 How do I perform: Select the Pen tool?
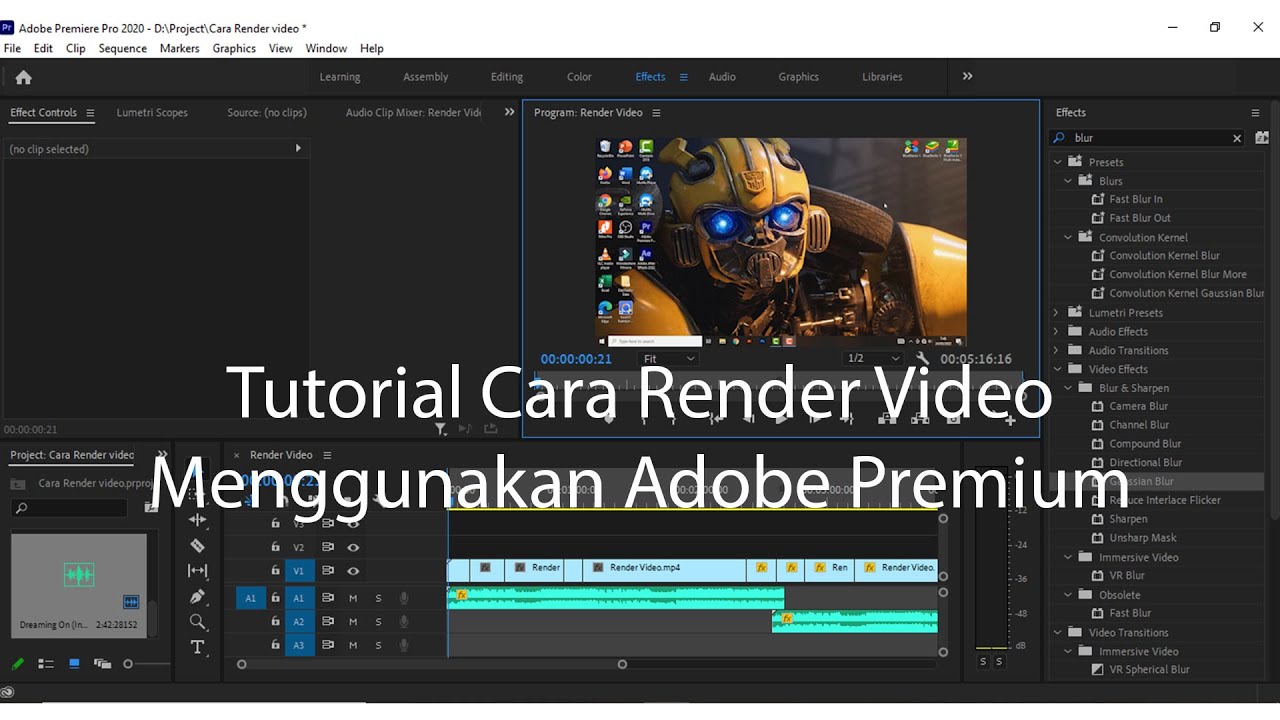coord(197,597)
